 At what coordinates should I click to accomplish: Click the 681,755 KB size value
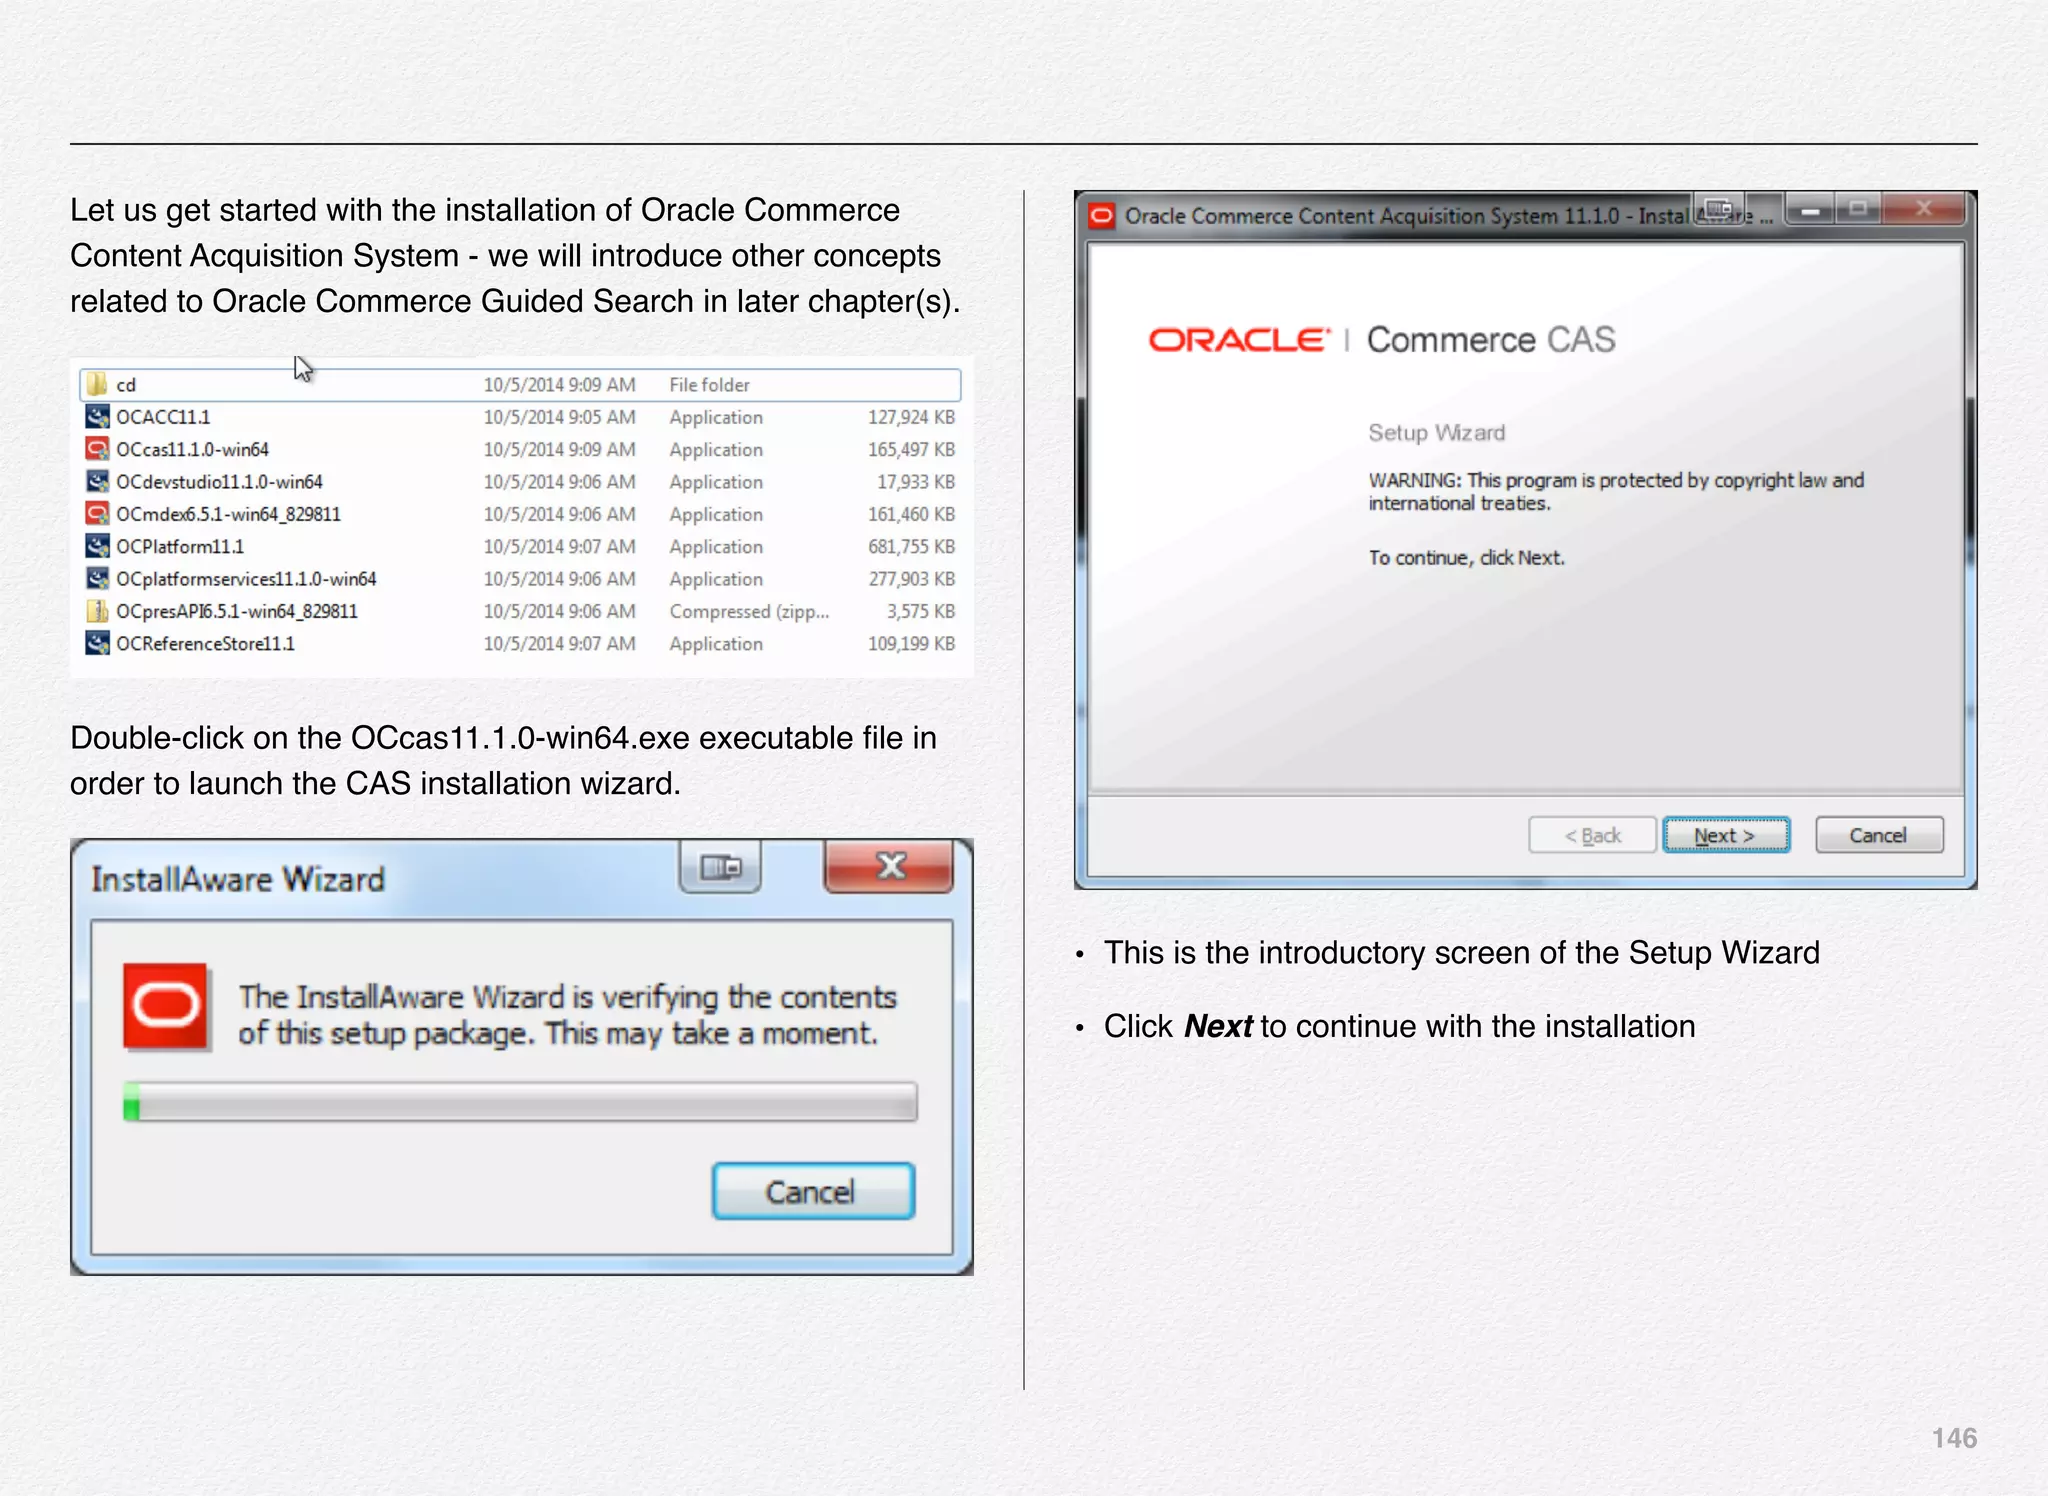911,547
